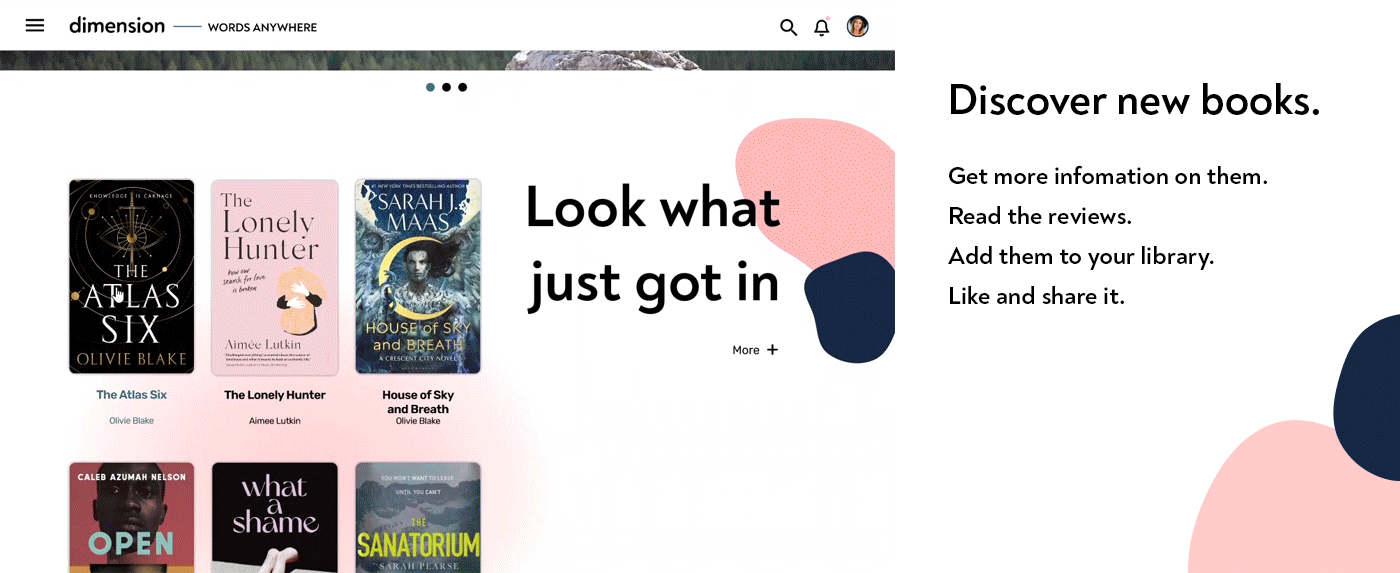1400x573 pixels.
Task: Click 'Add them to your library.' text
Action: point(1081,256)
